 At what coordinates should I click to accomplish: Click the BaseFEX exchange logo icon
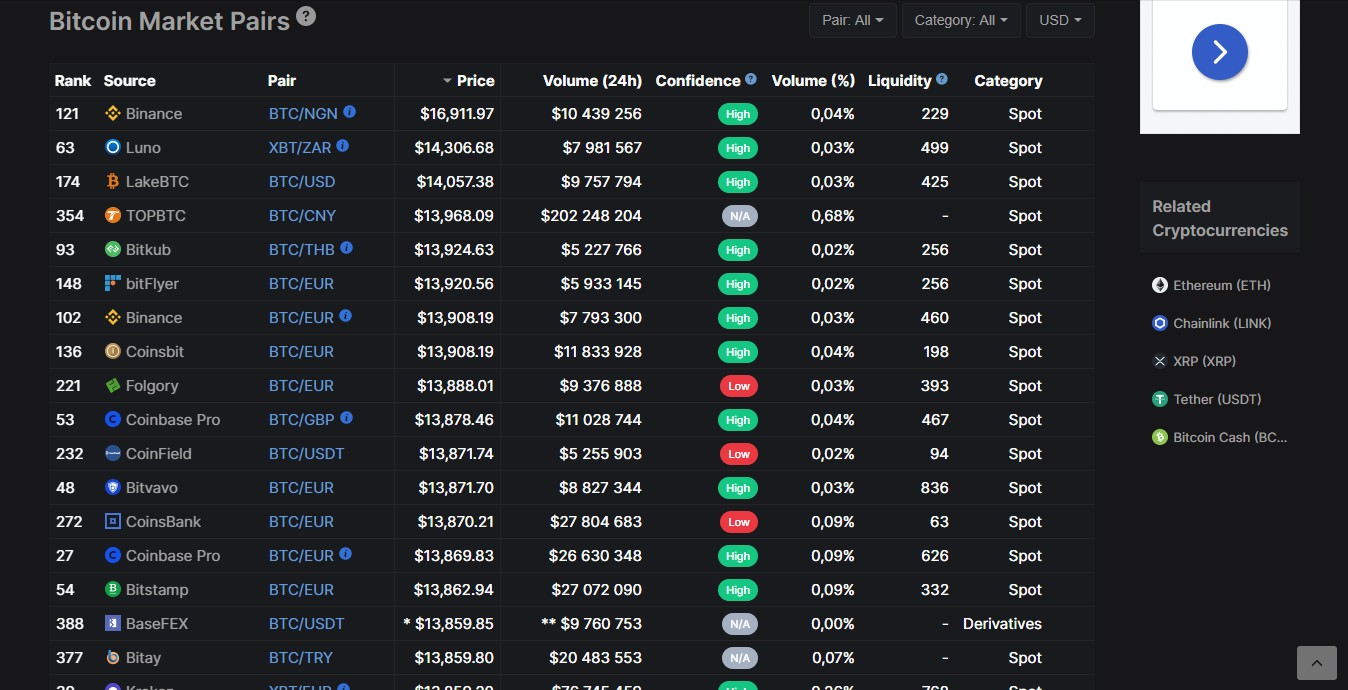tap(113, 623)
